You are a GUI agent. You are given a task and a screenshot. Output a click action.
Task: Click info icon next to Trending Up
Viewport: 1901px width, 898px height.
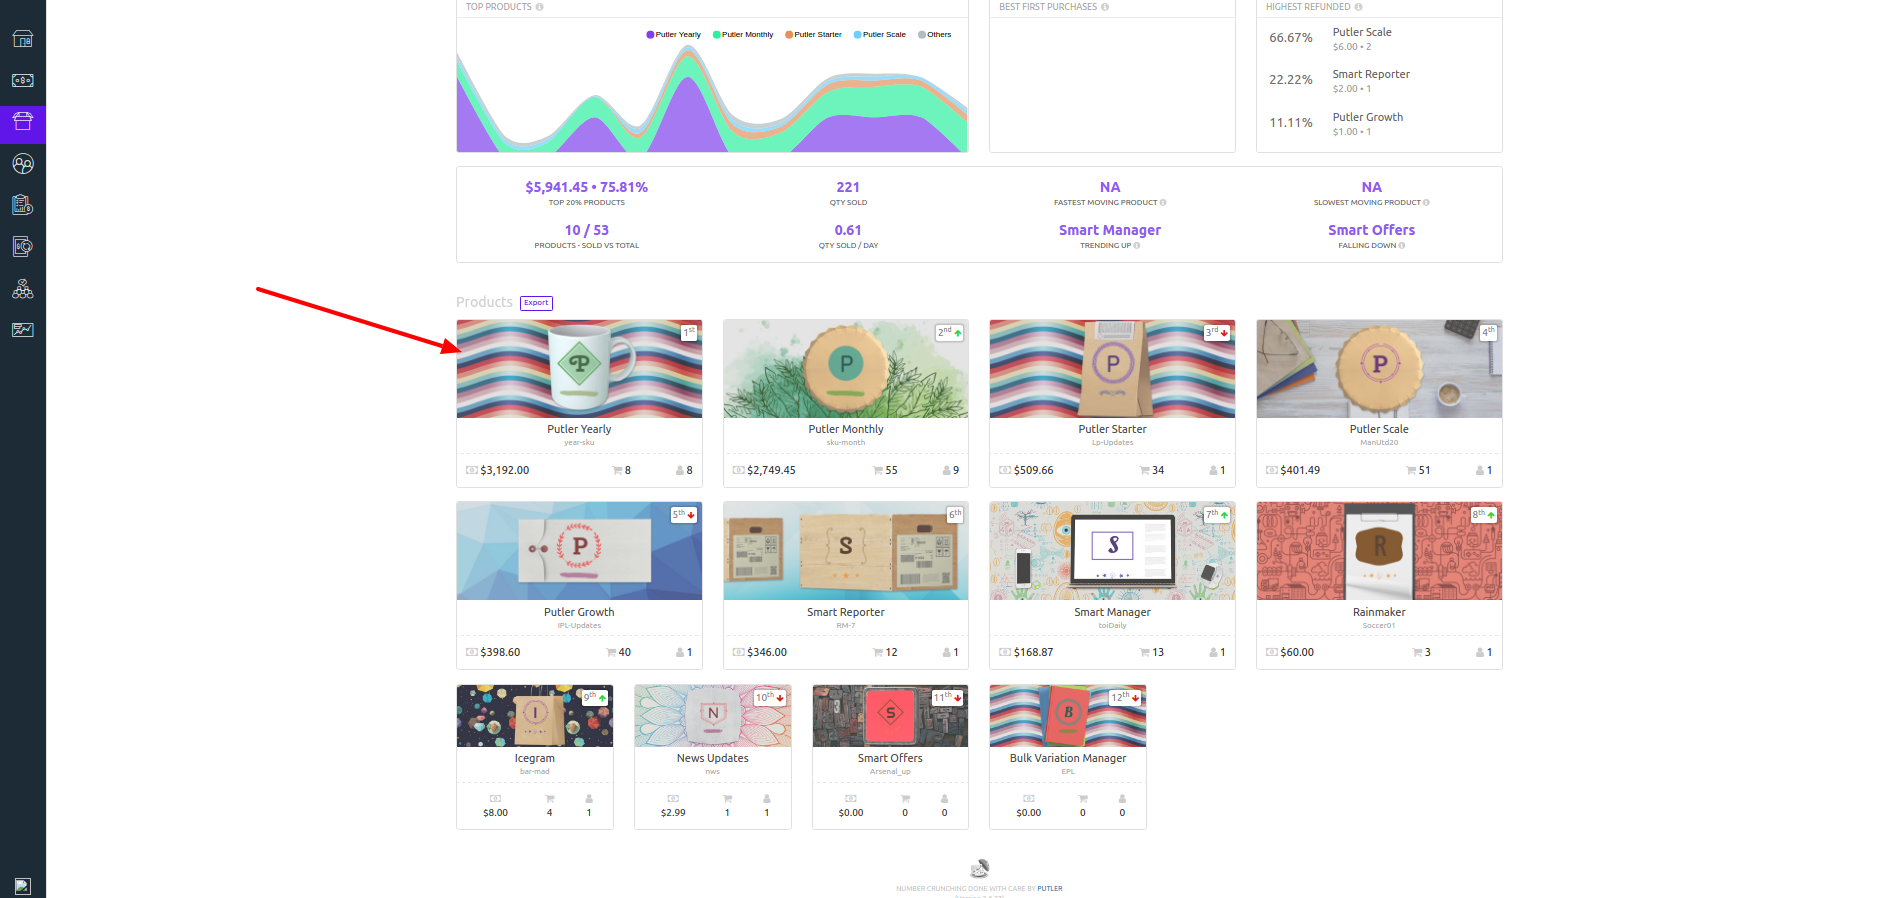coord(1137,246)
